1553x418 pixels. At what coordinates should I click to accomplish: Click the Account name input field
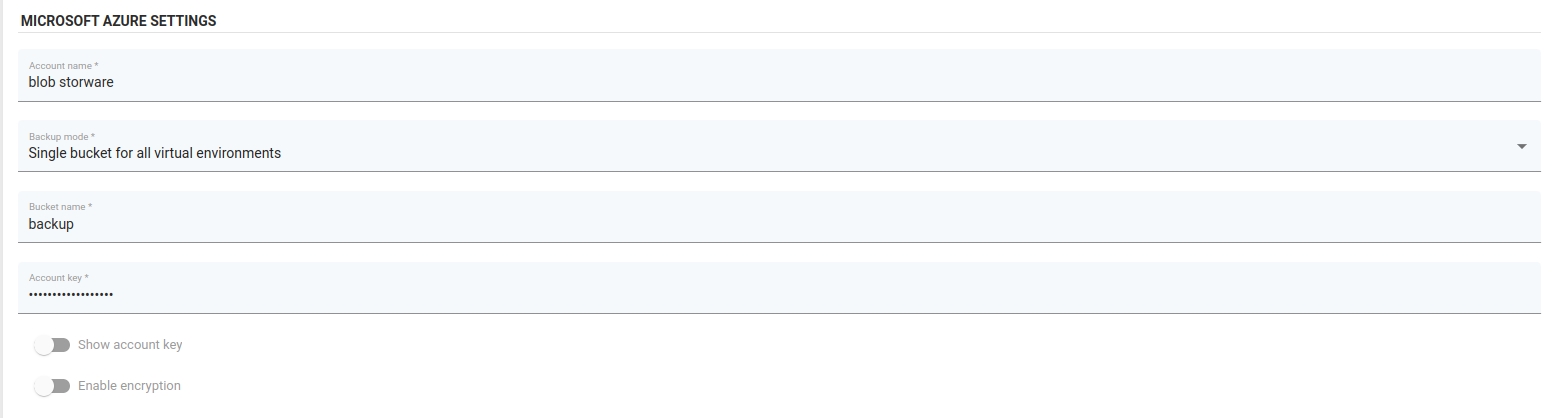pyautogui.click(x=778, y=83)
